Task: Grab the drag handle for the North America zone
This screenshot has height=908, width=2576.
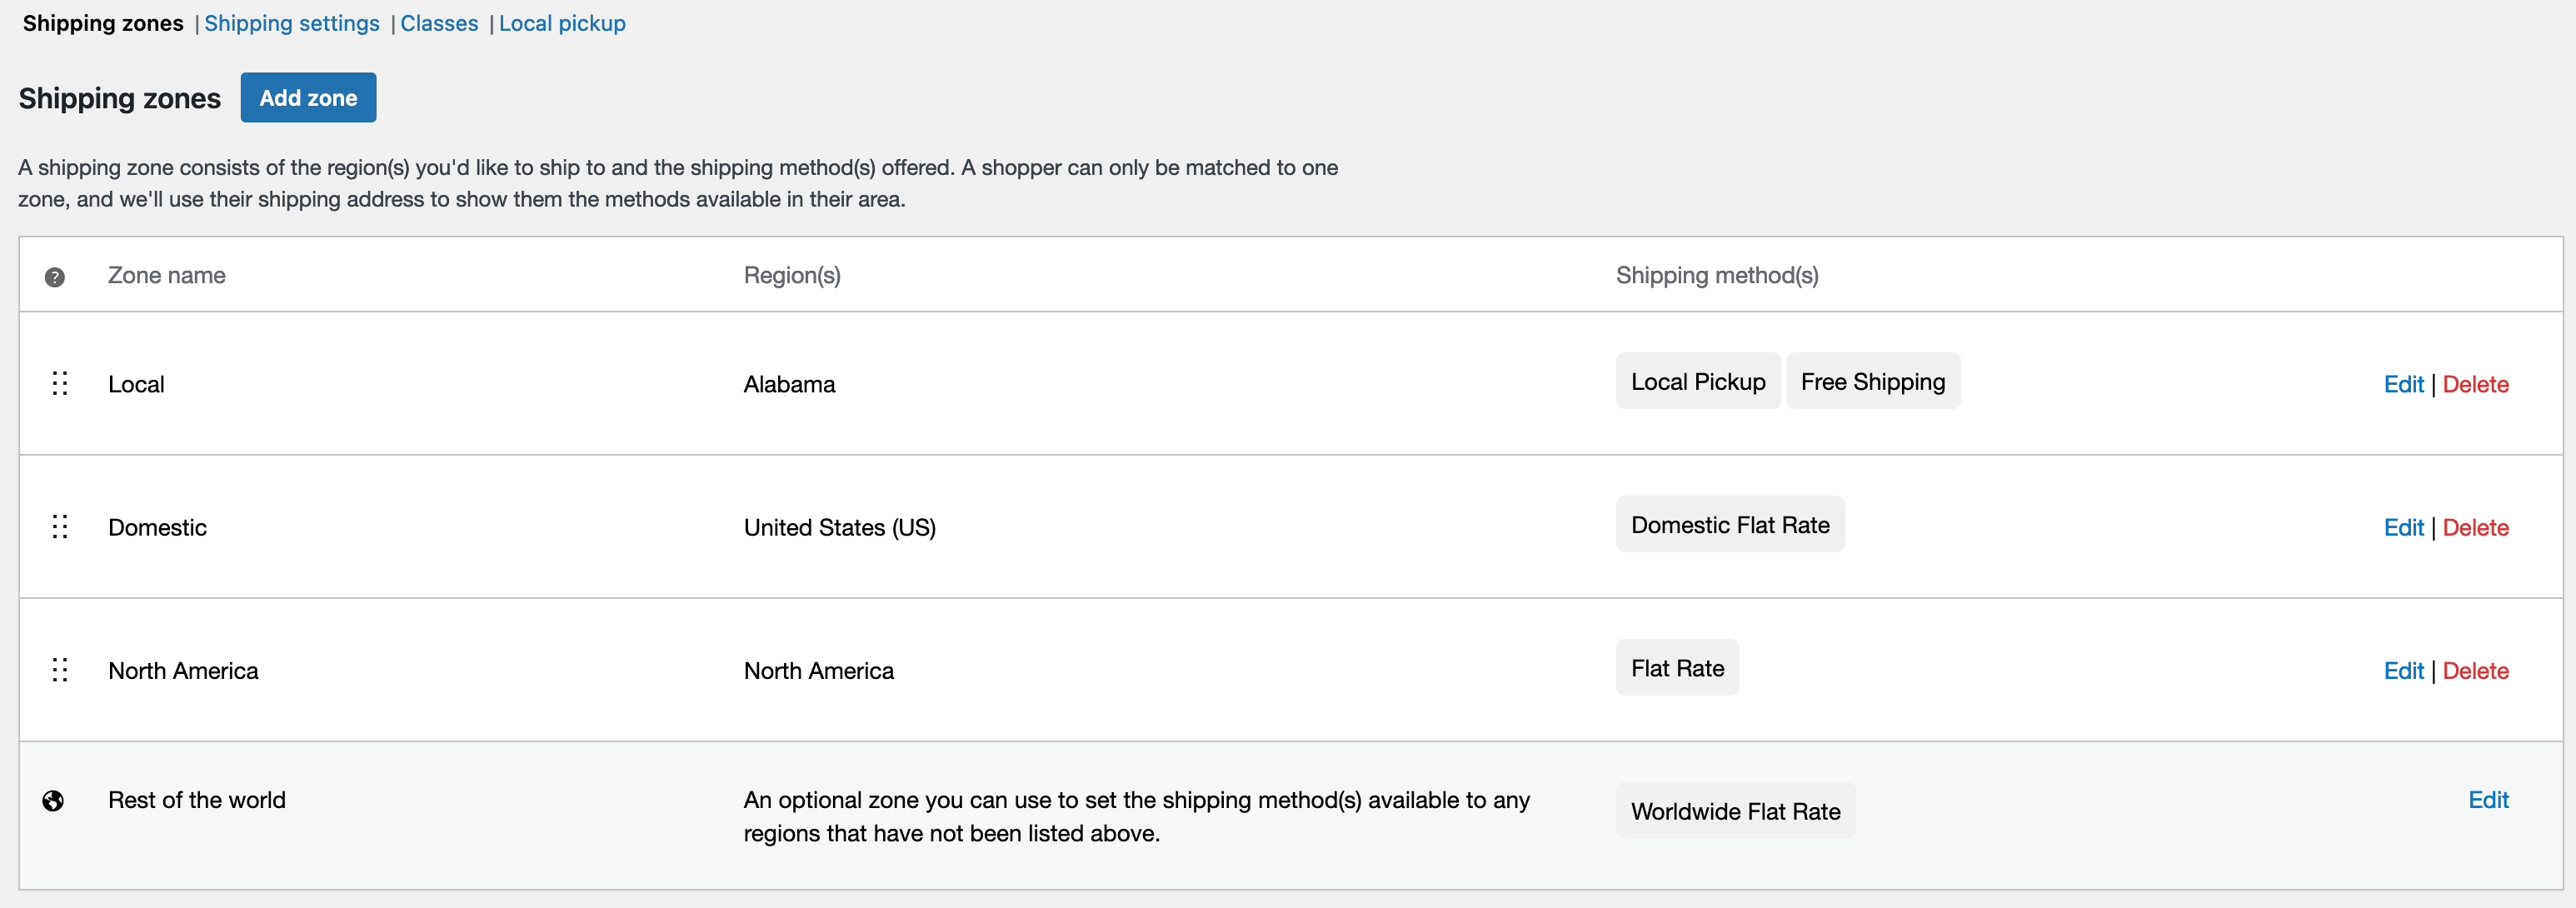Action: pyautogui.click(x=60, y=670)
